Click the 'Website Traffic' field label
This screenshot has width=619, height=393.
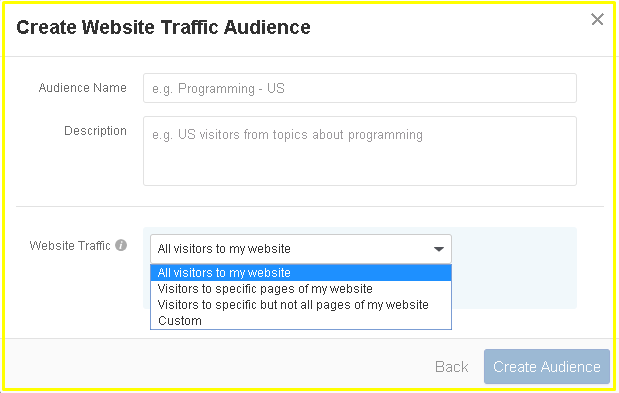[x=70, y=246]
